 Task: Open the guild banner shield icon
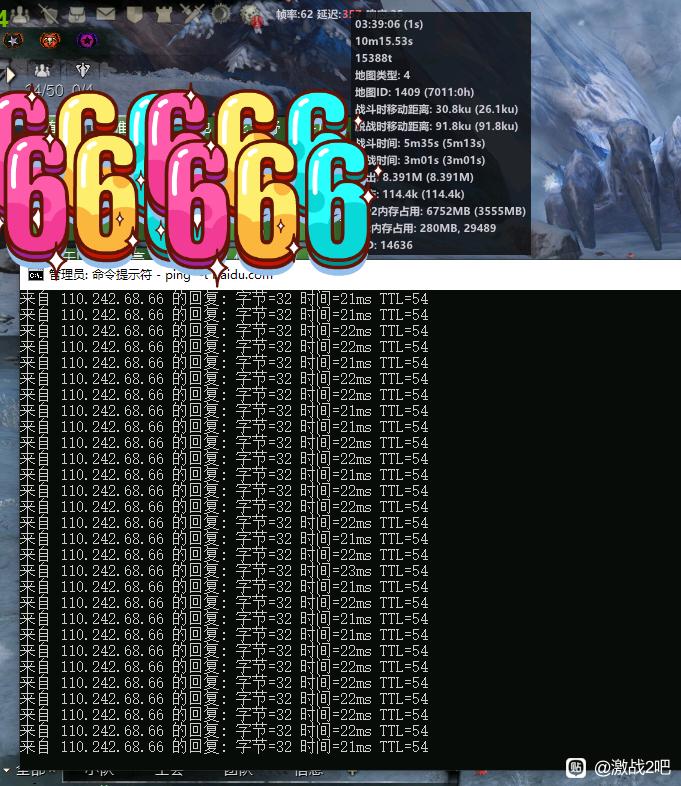134,15
